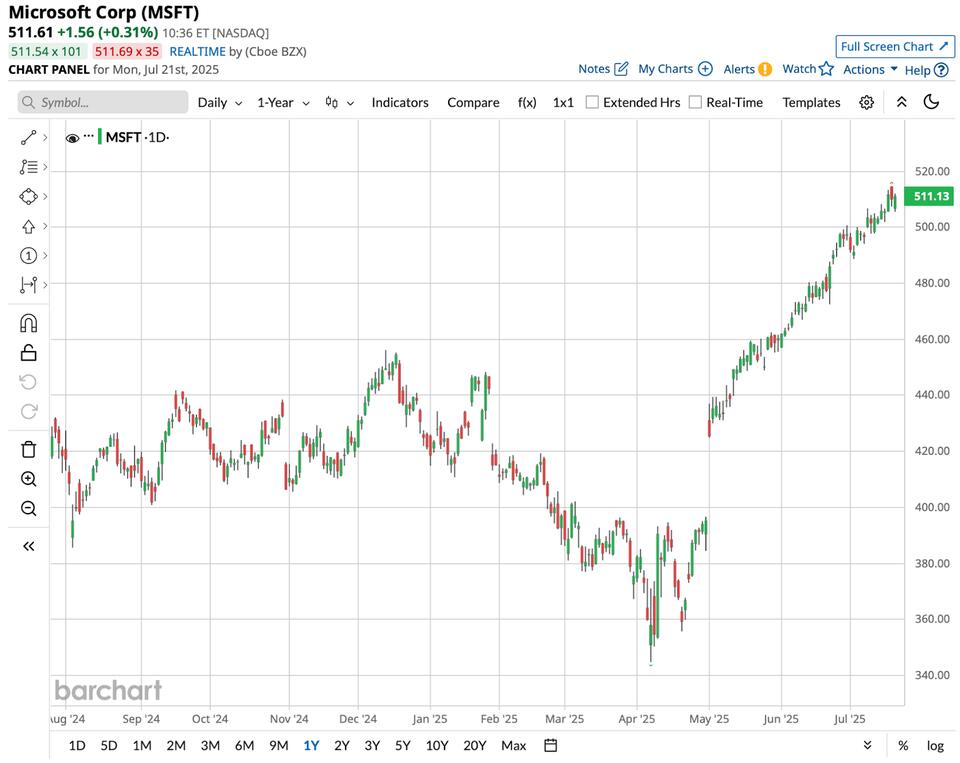Open the Actions dropdown

click(870, 69)
